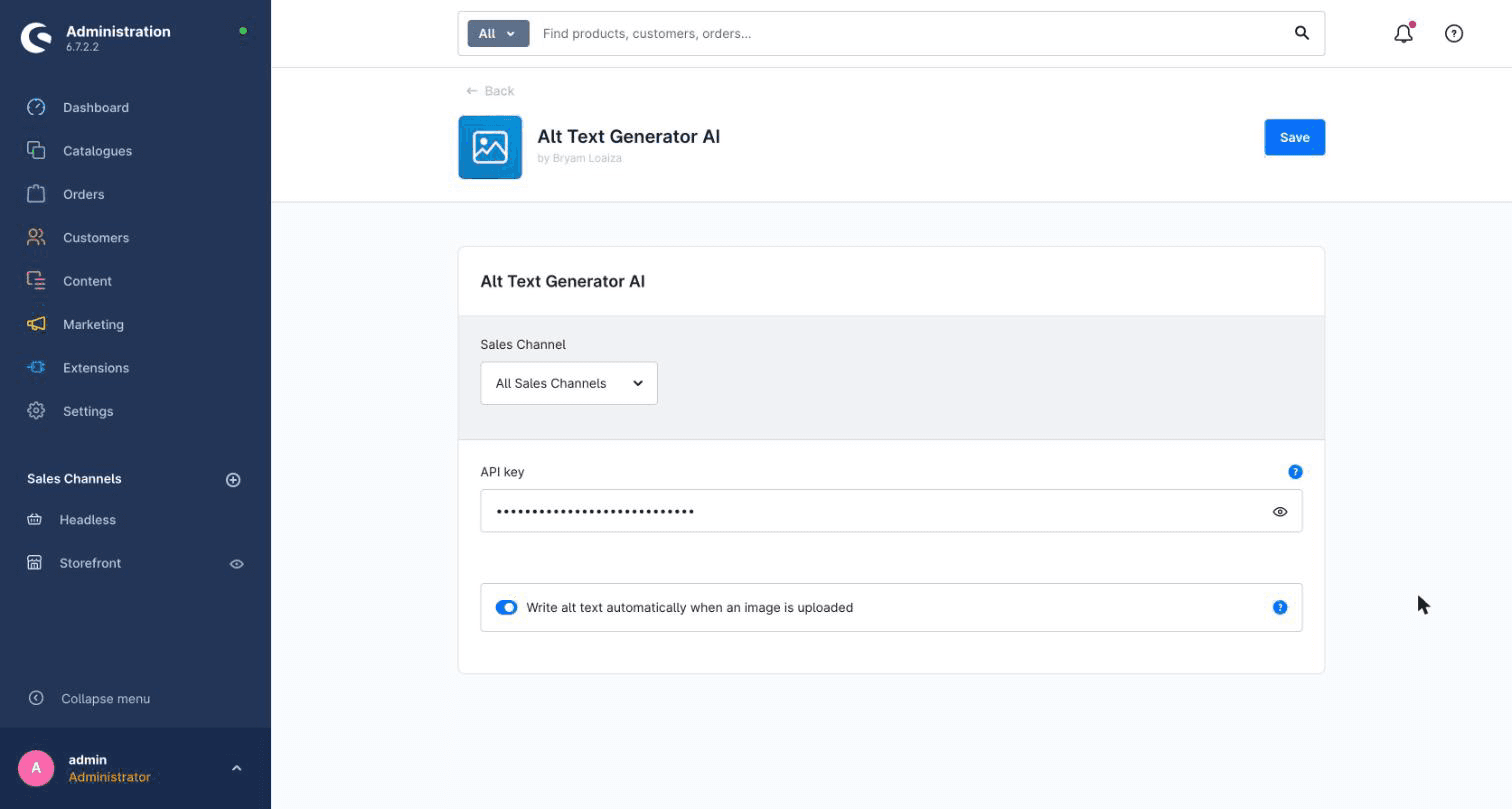Open the Customers people icon
The height and width of the screenshot is (809, 1512).
point(36,237)
